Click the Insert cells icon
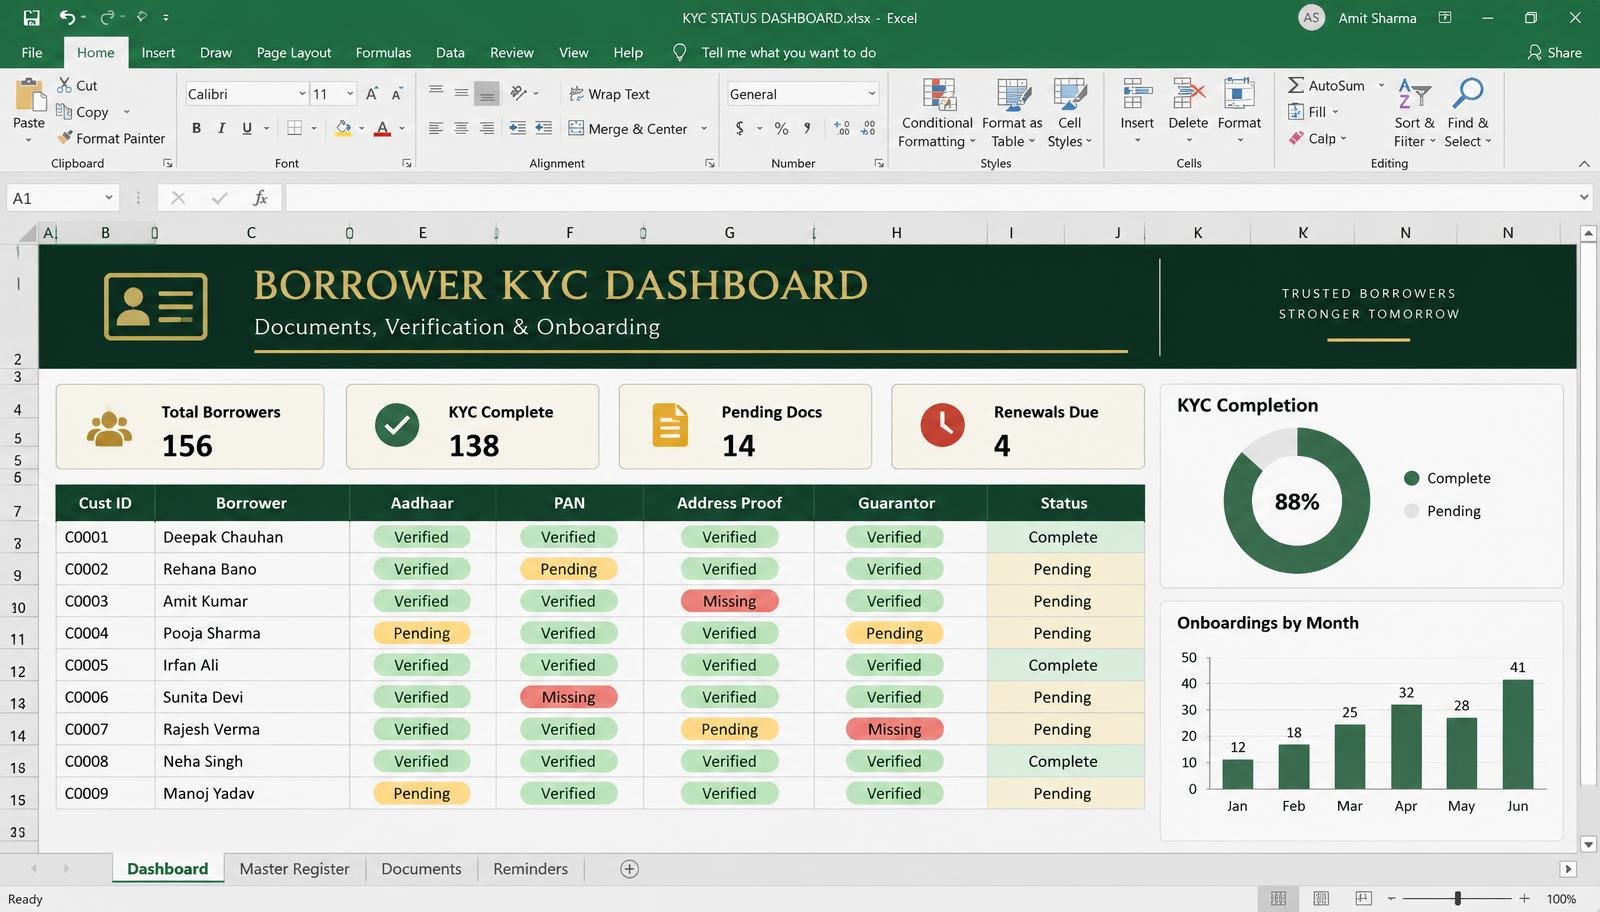Viewport: 1600px width, 912px height. coord(1137,95)
